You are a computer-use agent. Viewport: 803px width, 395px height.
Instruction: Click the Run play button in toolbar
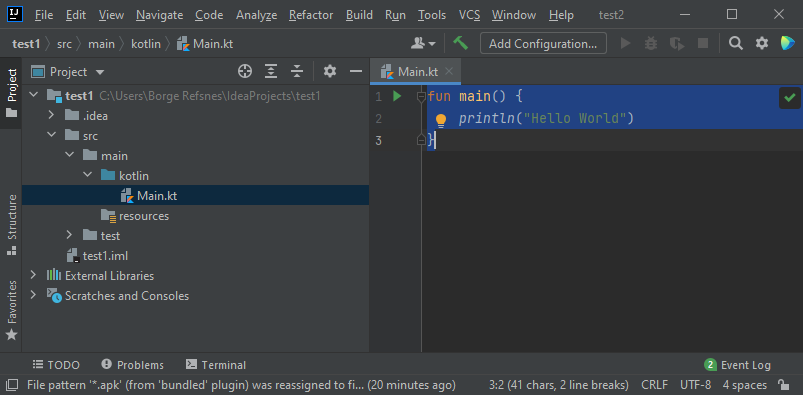tap(625, 44)
